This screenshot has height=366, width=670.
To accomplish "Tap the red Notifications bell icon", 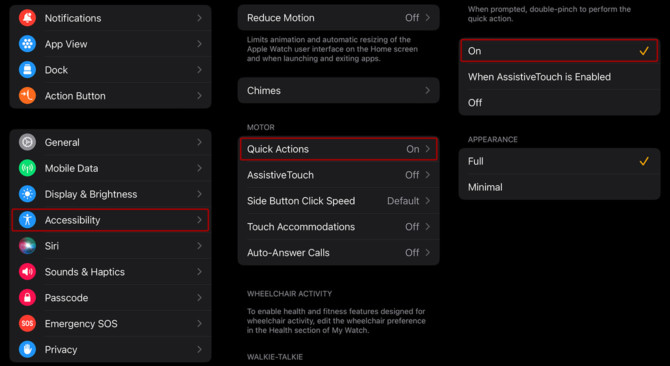I will (x=27, y=18).
